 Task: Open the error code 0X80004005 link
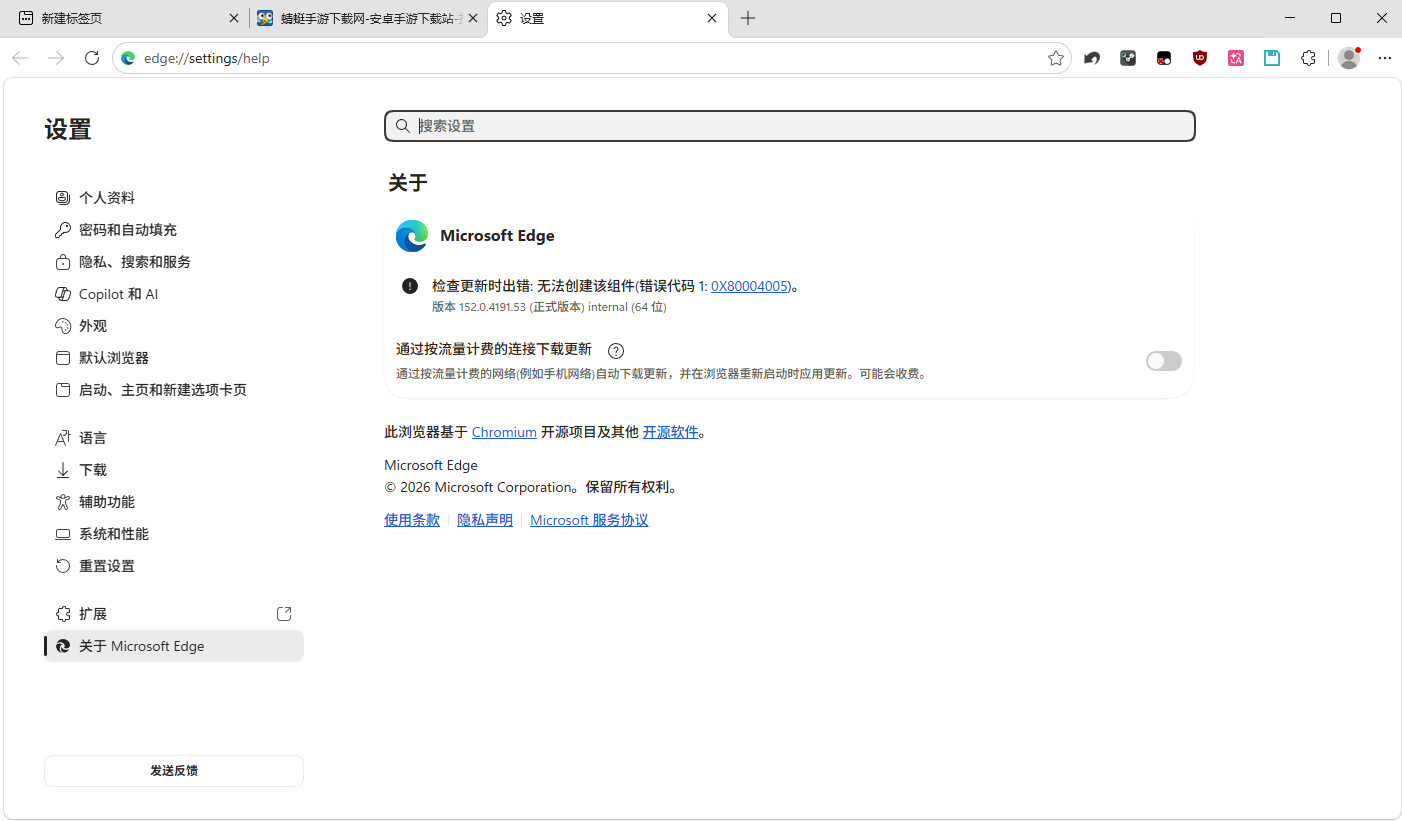751,286
